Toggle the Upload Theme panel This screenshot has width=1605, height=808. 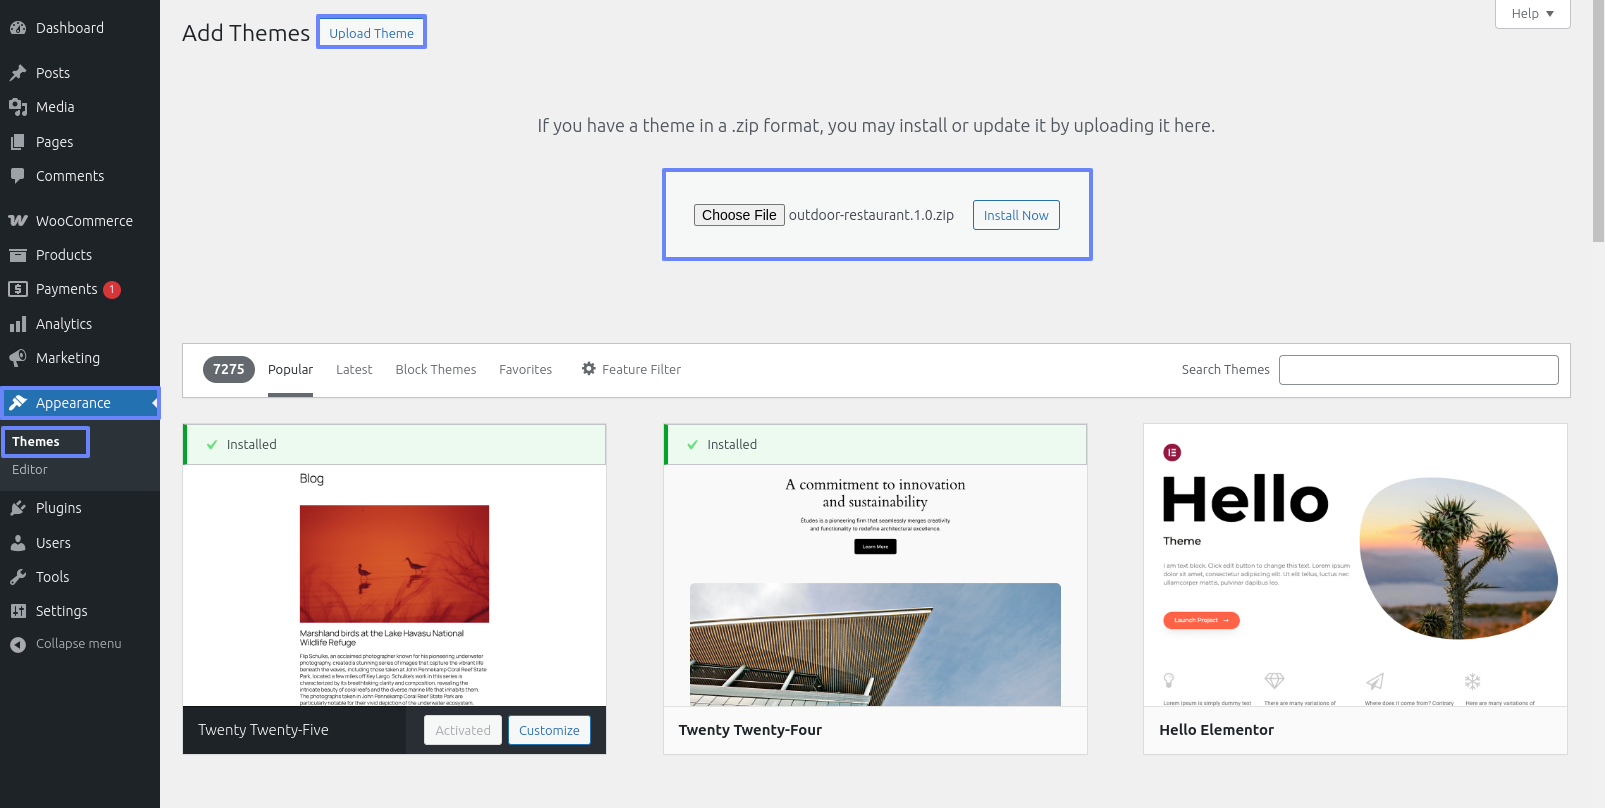371,33
